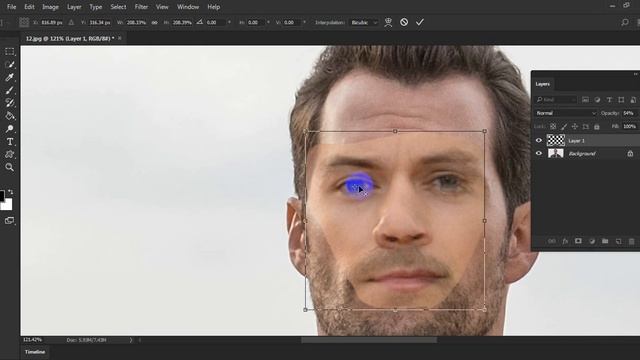Viewport: 640px width, 360px height.
Task: Click the foreground color swatch
Action: [2, 196]
